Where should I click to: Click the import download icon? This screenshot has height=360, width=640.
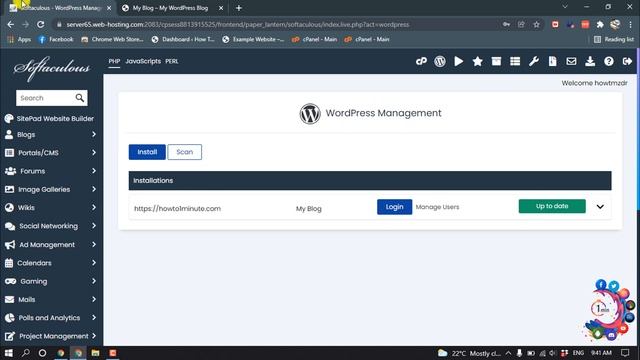590,61
